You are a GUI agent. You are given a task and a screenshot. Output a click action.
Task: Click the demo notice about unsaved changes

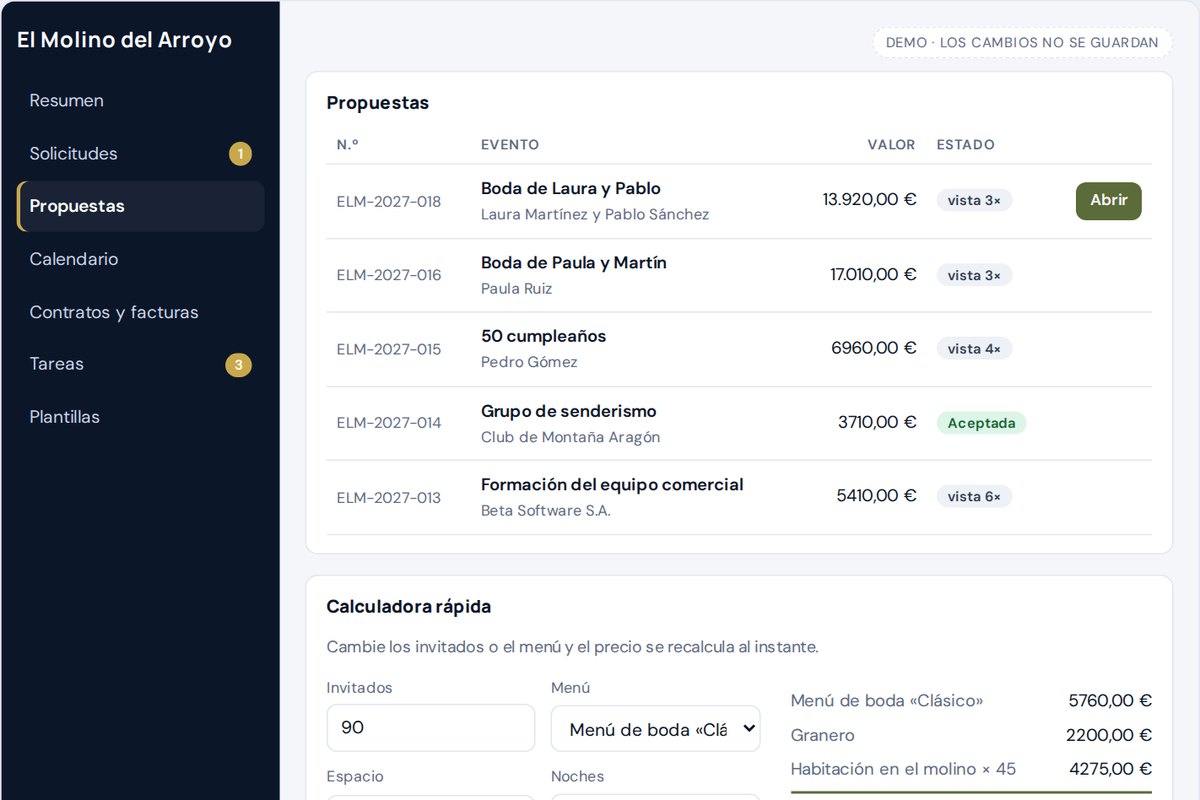(1022, 43)
